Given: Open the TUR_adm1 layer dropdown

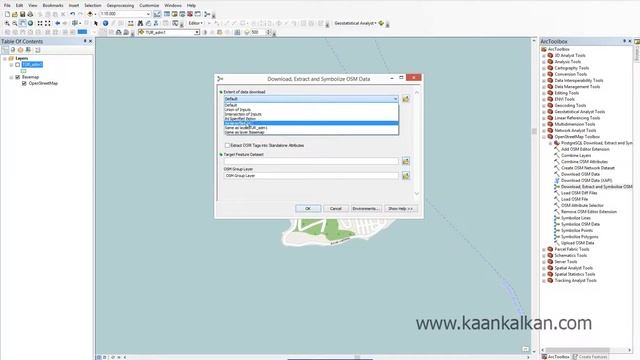Looking at the screenshot, I should coord(197,32).
